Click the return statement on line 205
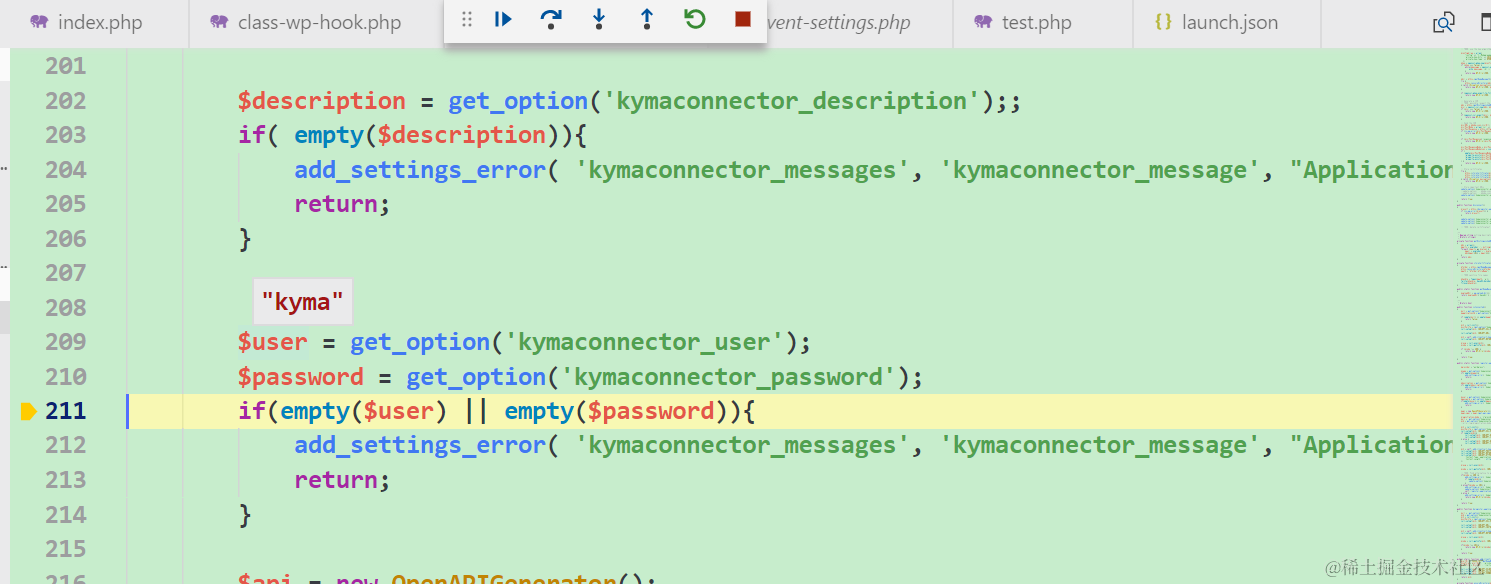Screen dimensions: 1491x584 coord(341,204)
